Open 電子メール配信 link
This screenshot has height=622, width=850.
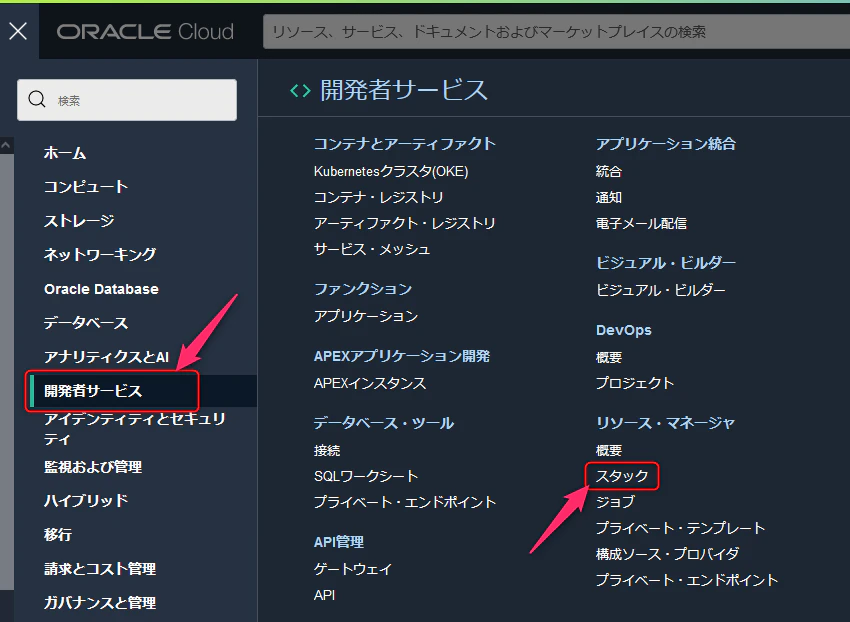641,223
